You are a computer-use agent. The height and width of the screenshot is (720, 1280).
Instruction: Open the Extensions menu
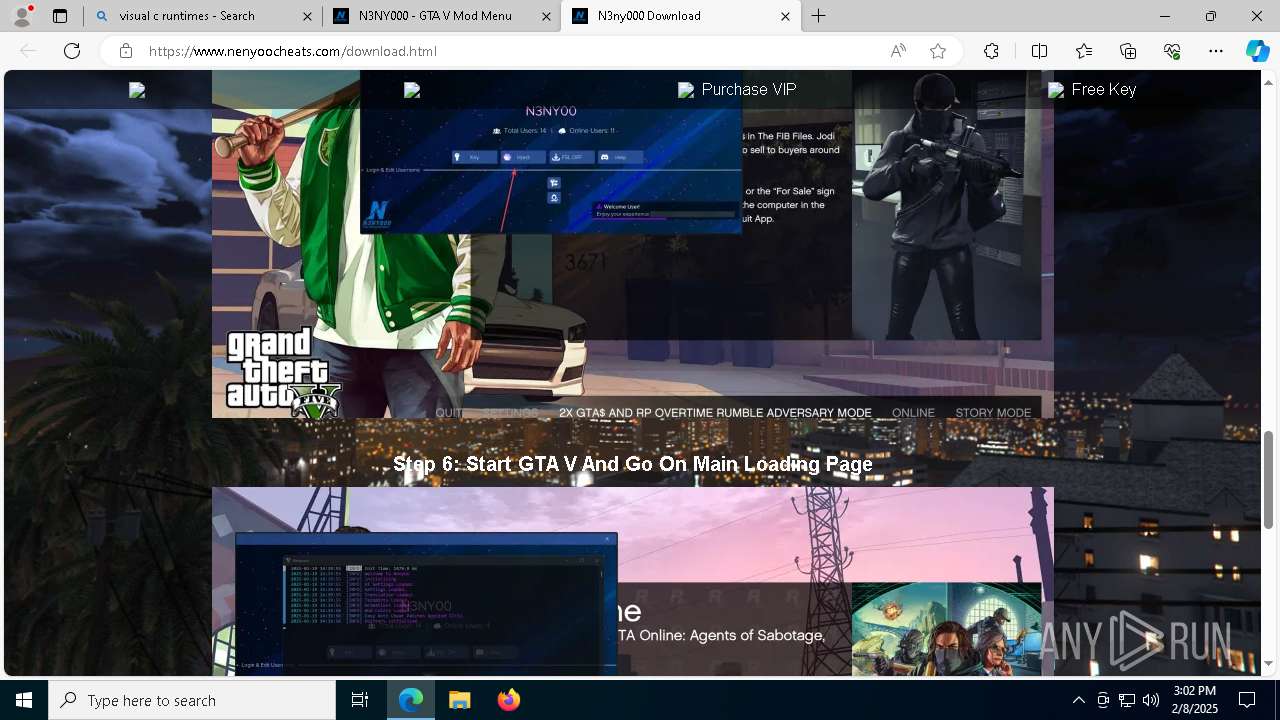(991, 51)
